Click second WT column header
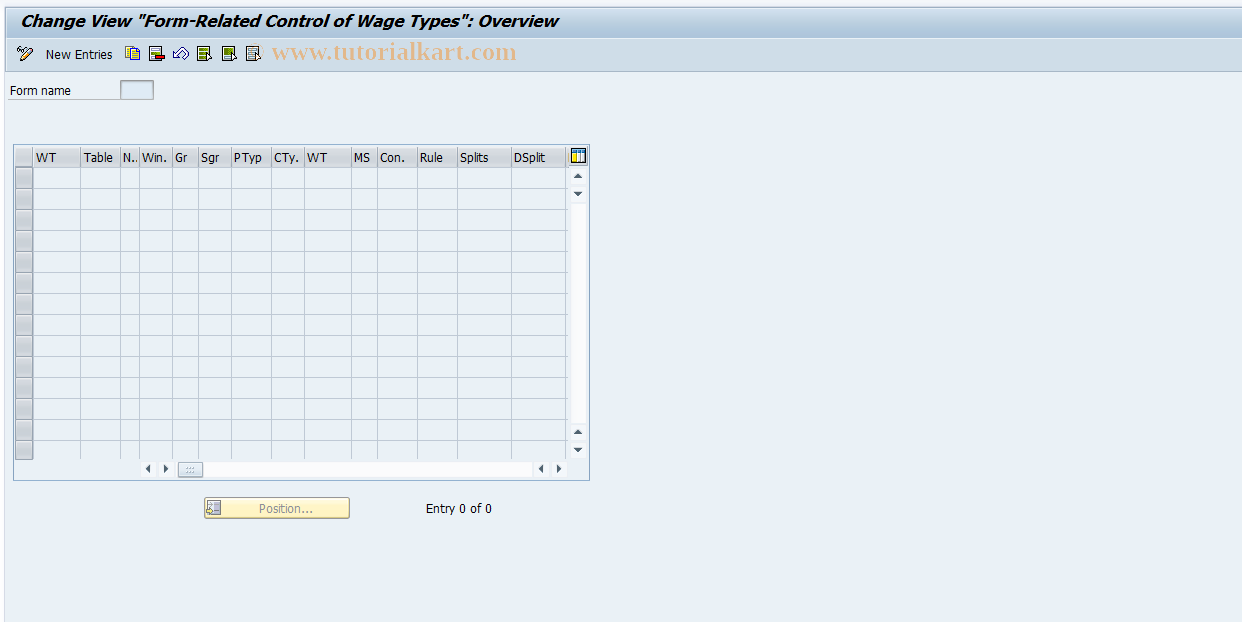The width and height of the screenshot is (1242, 622). (x=328, y=157)
